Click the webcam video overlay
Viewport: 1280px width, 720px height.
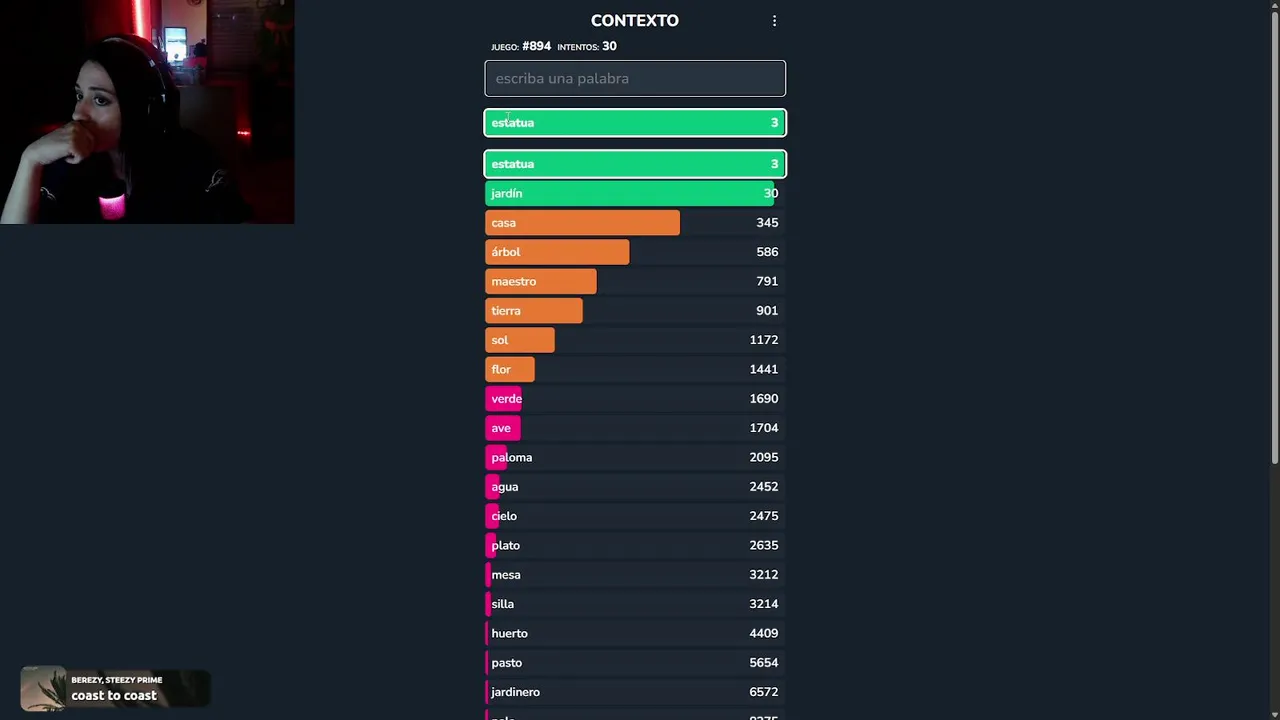click(x=147, y=112)
